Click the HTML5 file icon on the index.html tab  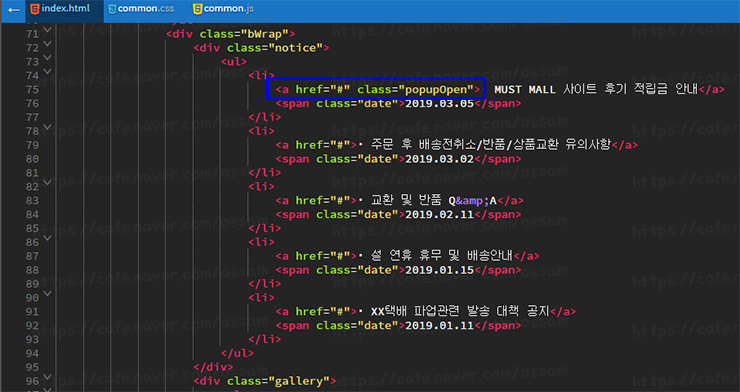tap(34, 9)
